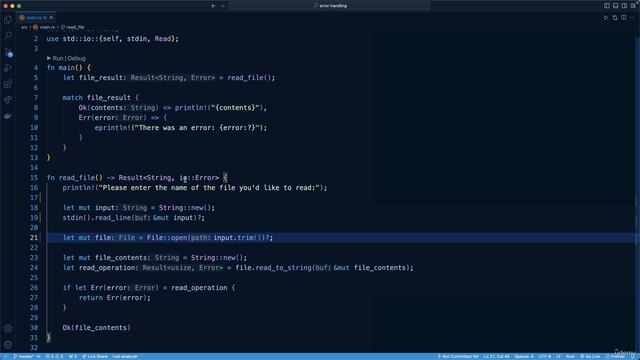Open the Manage gear icon
The image size is (640, 360).
click(x=8, y=344)
